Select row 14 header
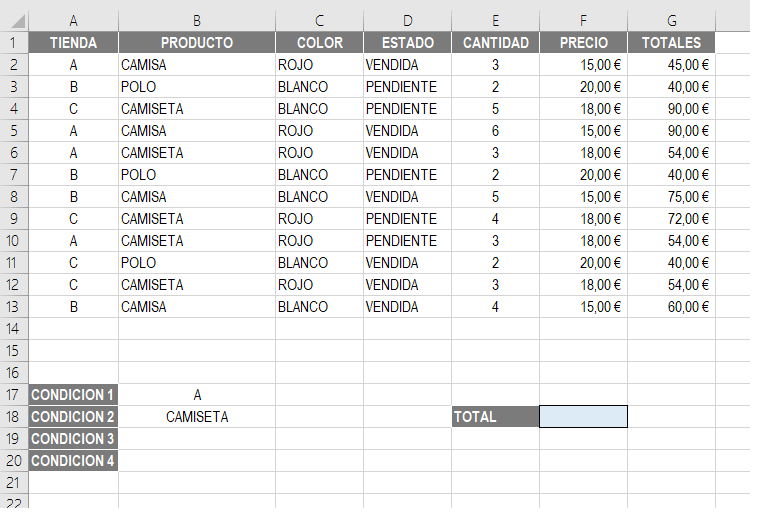The image size is (763, 513). click(x=14, y=329)
